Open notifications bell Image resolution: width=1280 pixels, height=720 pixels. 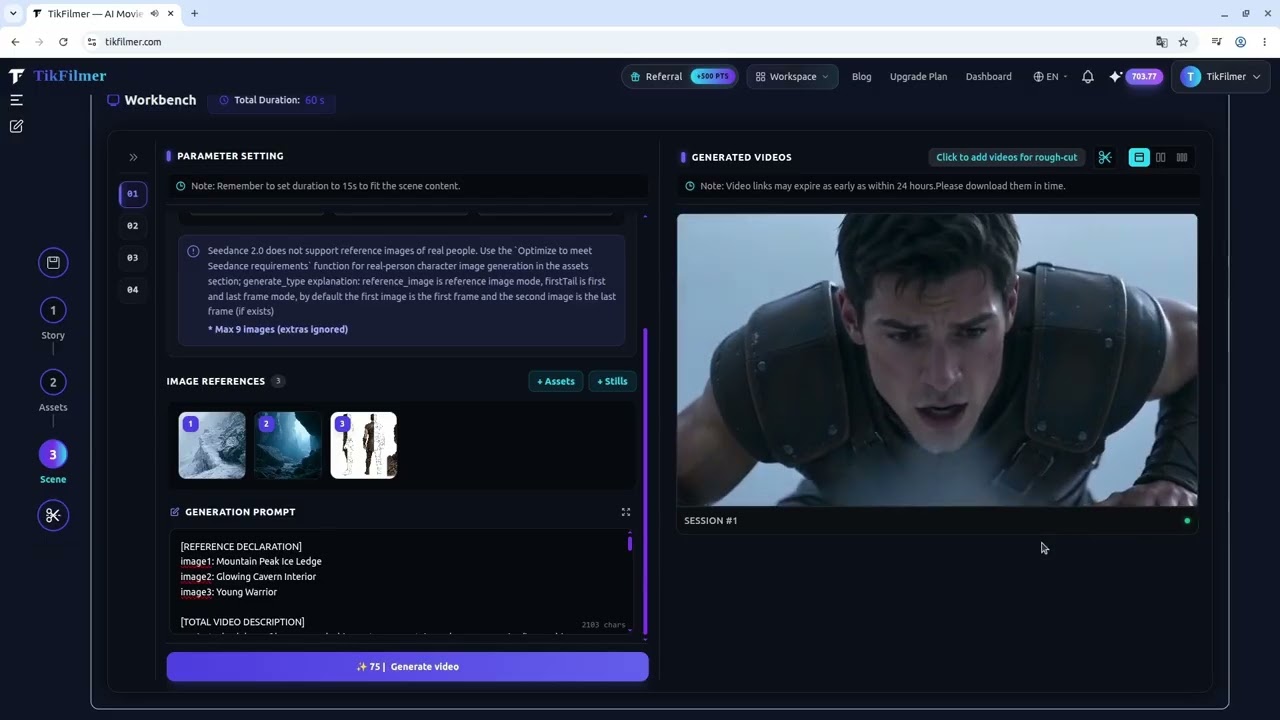[1088, 76]
